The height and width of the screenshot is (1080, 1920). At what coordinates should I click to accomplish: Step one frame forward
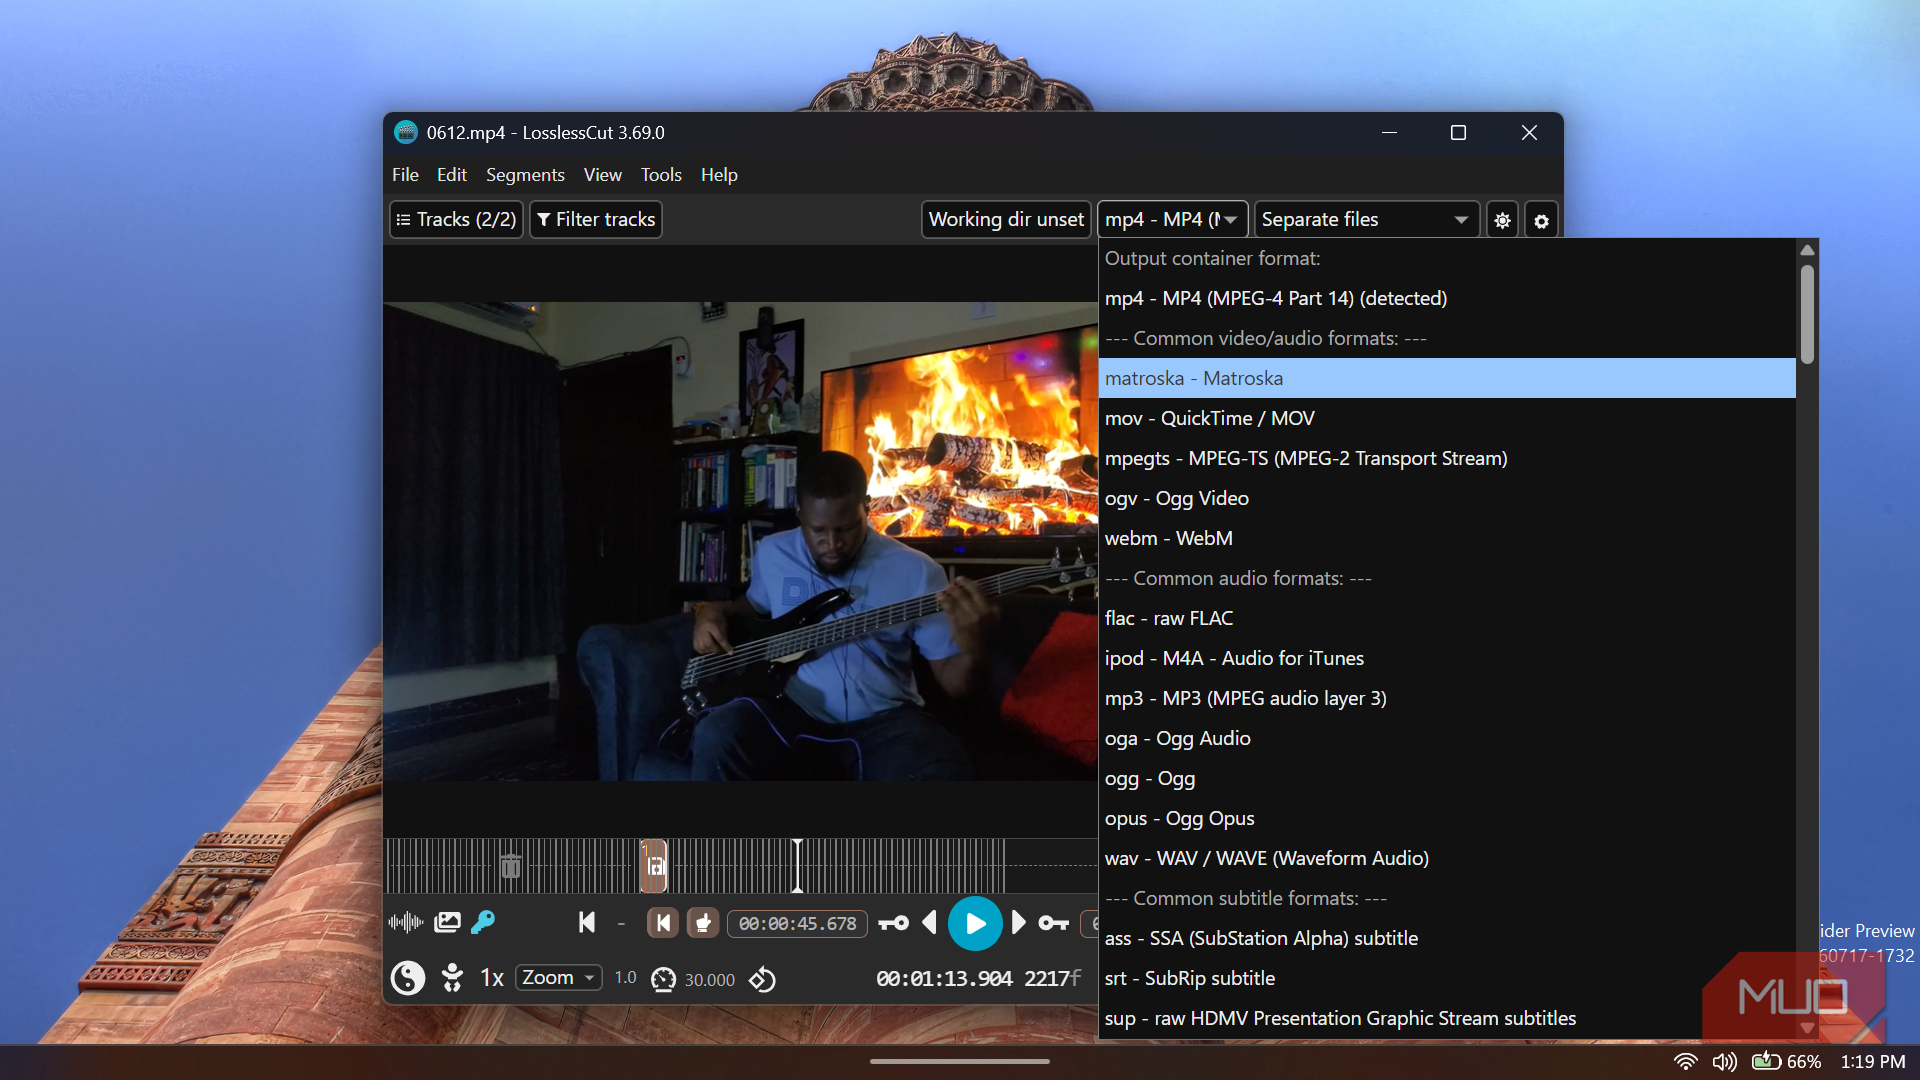[x=1019, y=922]
